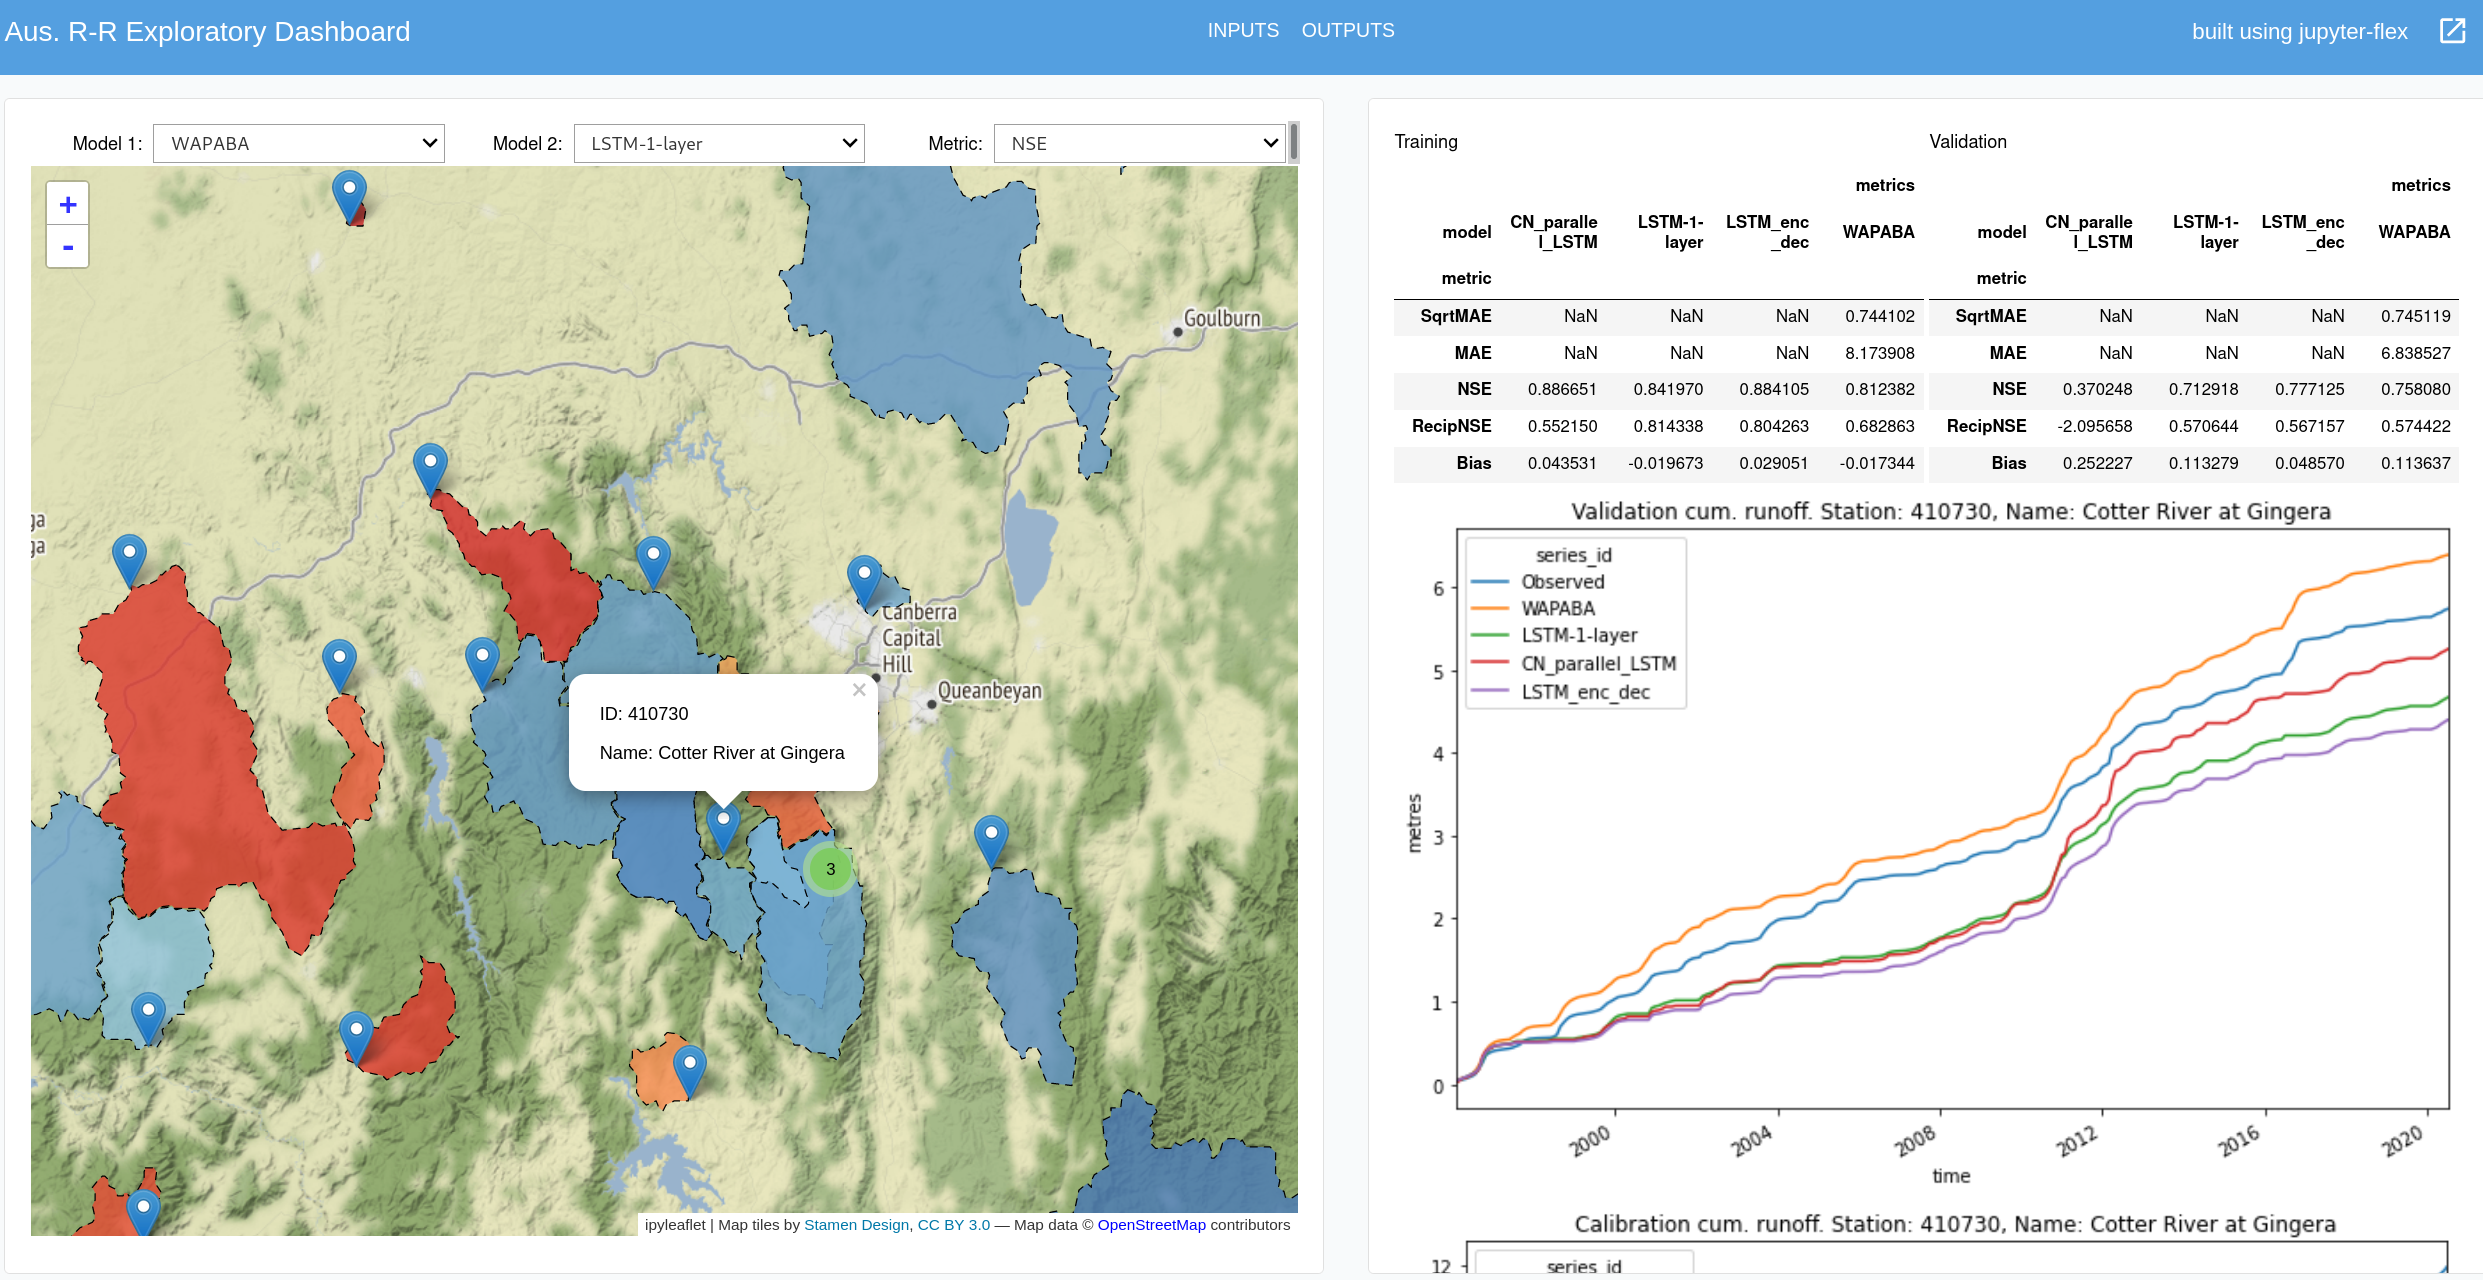Close the Cotter River popup
The image size is (2483, 1280).
[x=859, y=690]
